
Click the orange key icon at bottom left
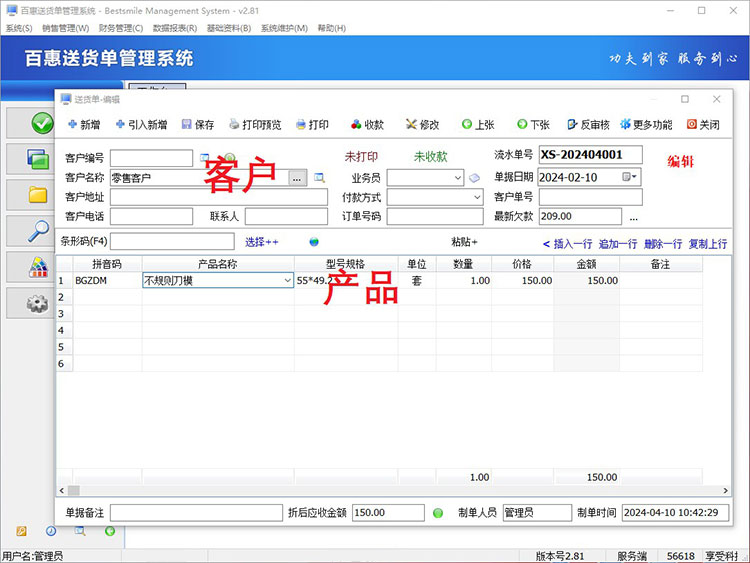pyautogui.click(x=22, y=531)
